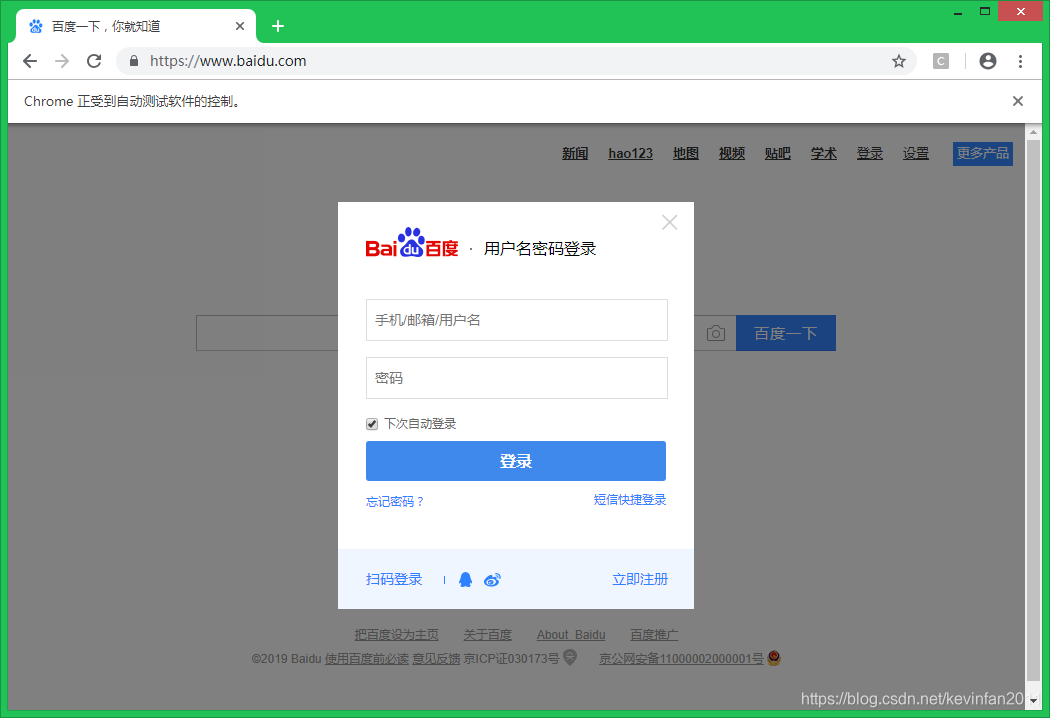Viewport: 1050px width, 718px height.
Task: Click the browser back arrow
Action: point(30,61)
